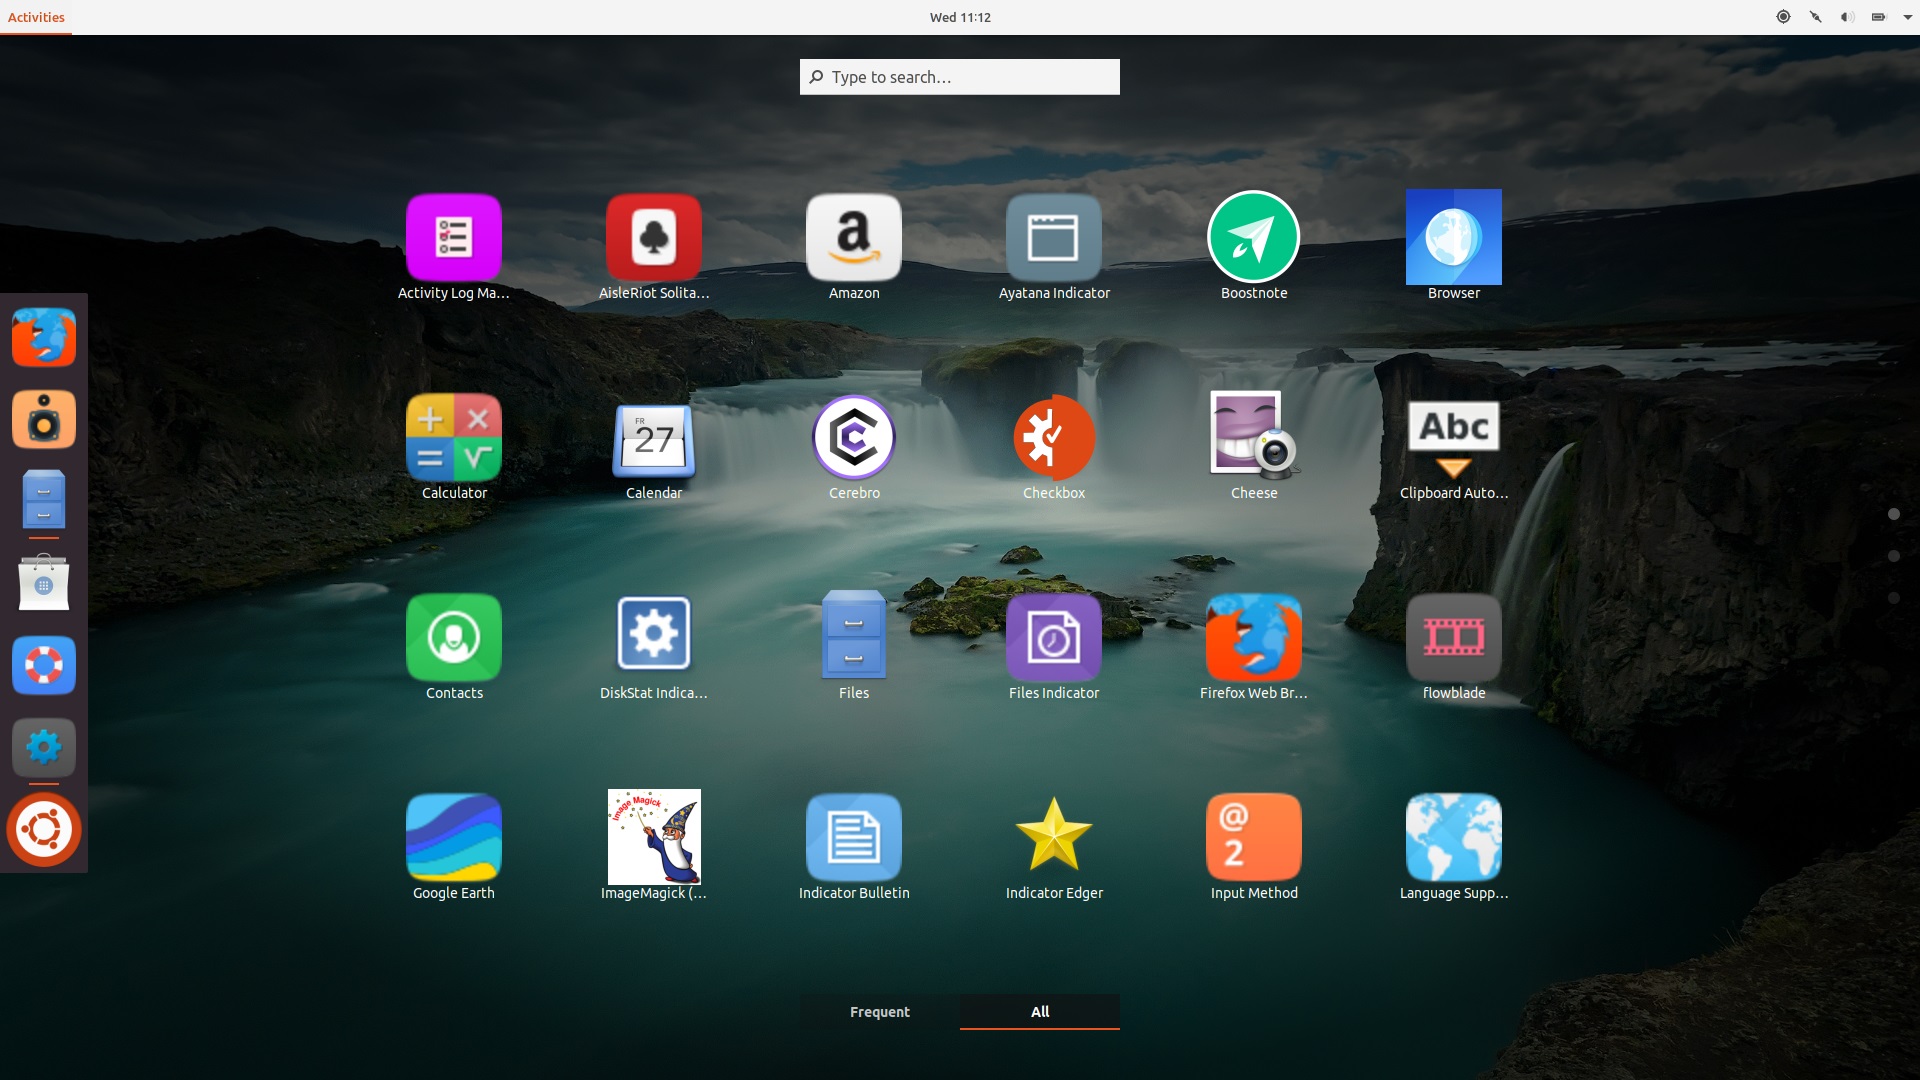Go to second app page dot
The height and width of the screenshot is (1080, 1920).
pos(1893,556)
